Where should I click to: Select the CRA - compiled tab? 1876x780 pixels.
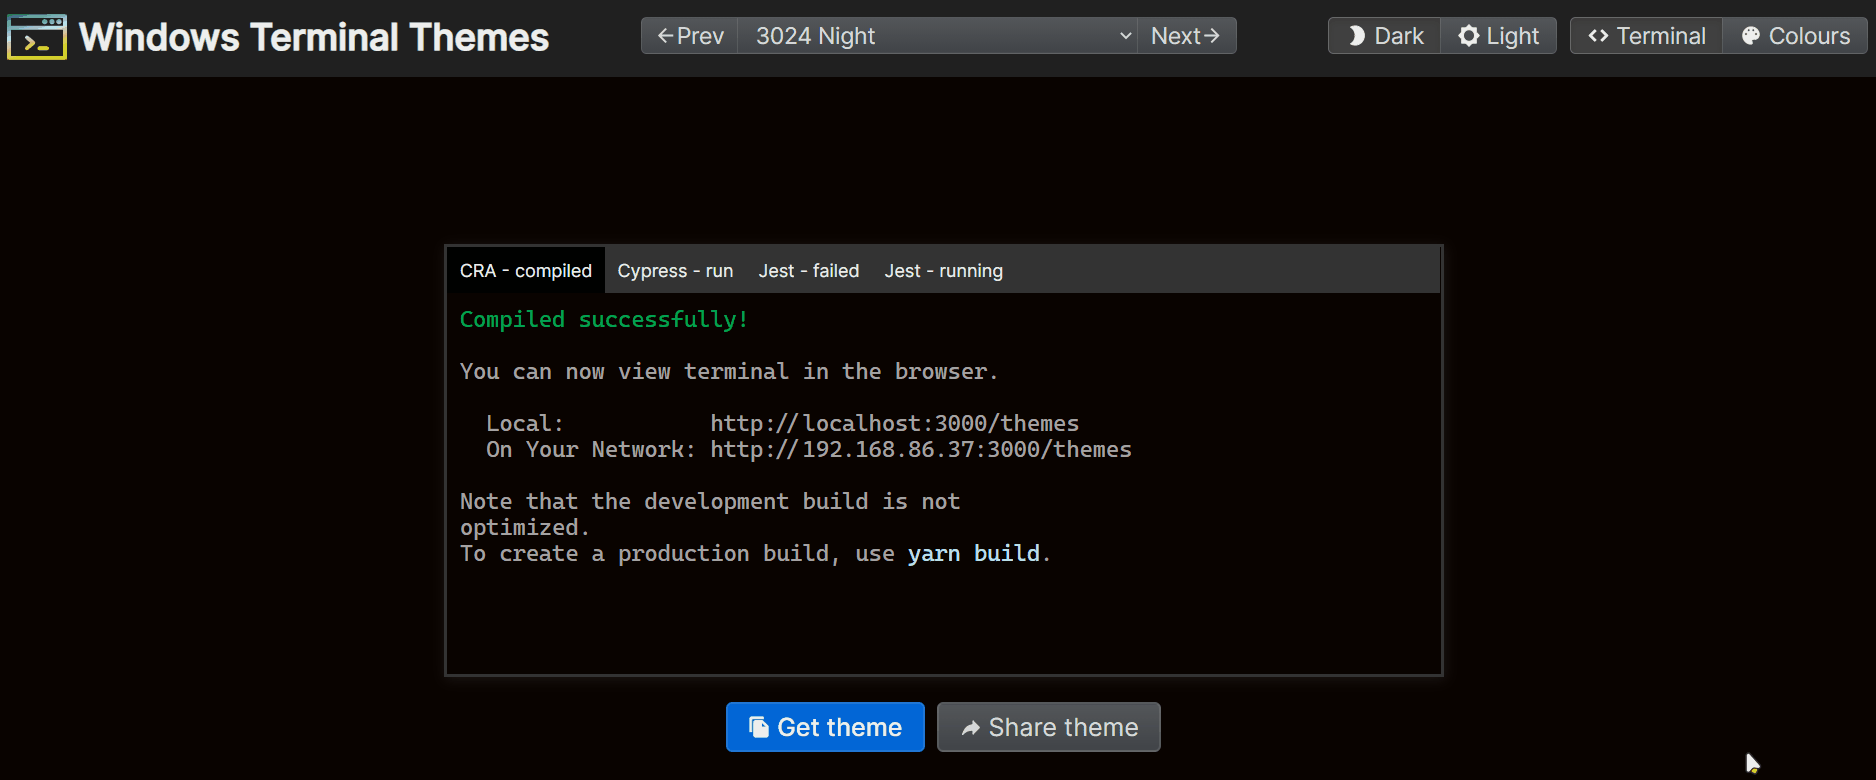tap(526, 271)
